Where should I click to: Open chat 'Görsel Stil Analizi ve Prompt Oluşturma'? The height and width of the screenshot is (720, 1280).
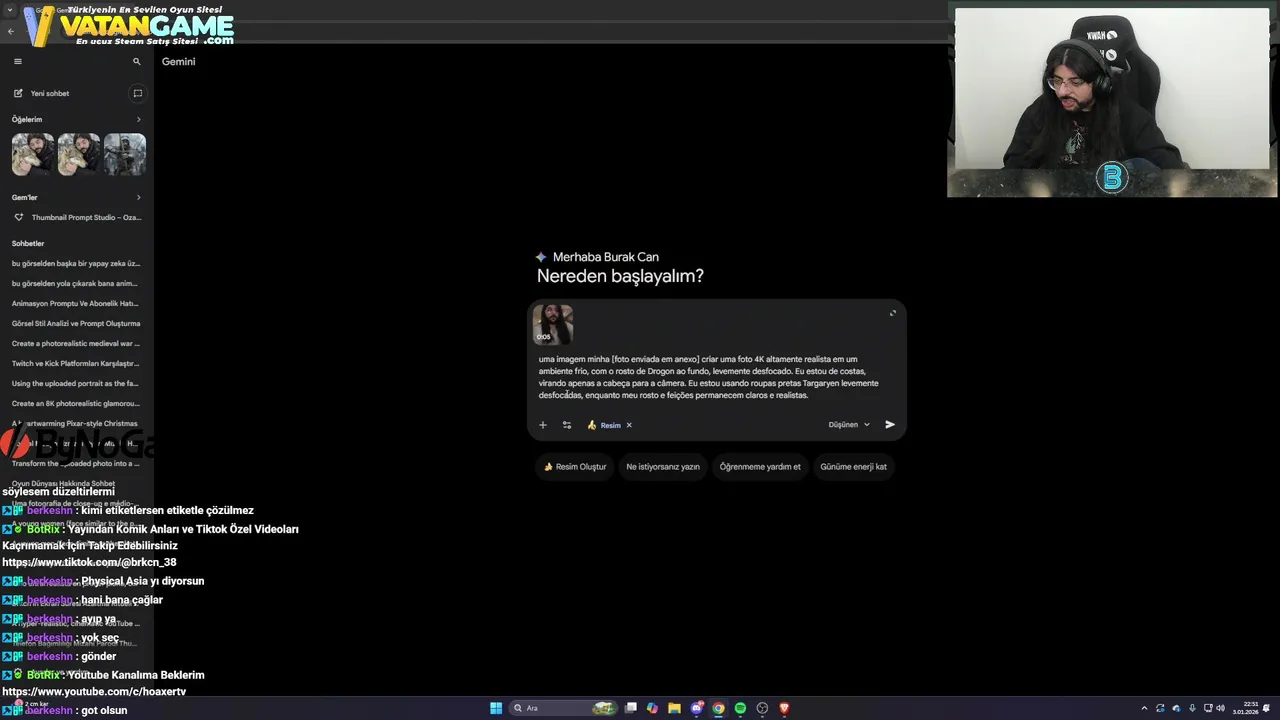click(x=76, y=323)
